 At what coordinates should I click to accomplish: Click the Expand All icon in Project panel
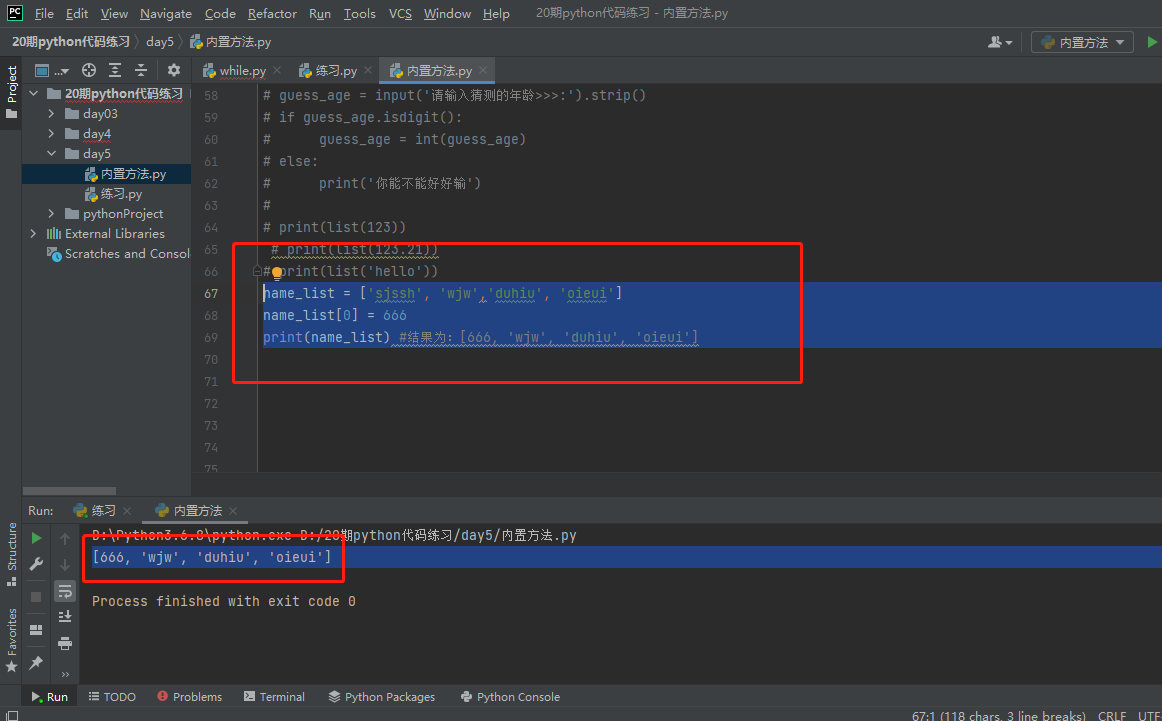point(115,70)
